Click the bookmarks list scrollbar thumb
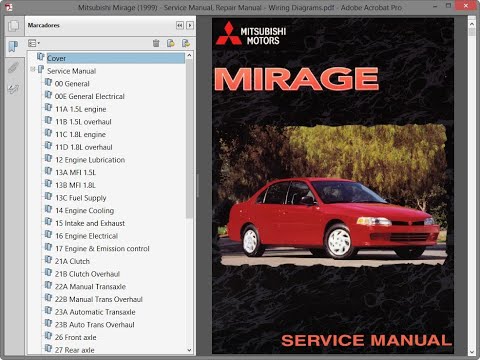 189,139
